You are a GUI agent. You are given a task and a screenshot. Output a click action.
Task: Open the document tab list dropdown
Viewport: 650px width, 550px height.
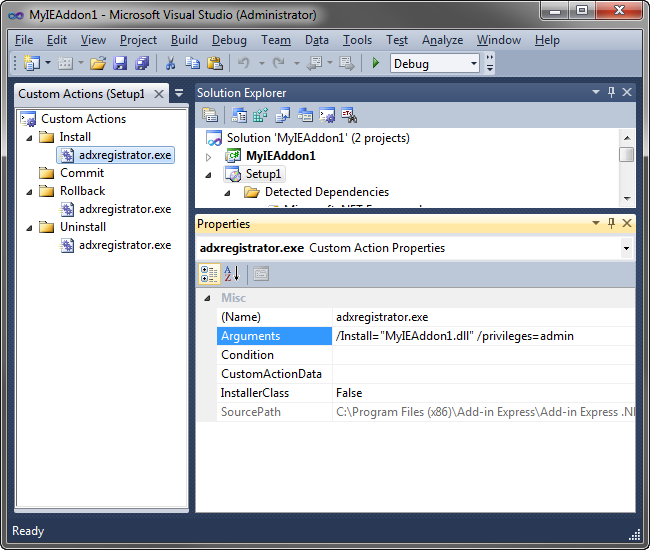[179, 93]
